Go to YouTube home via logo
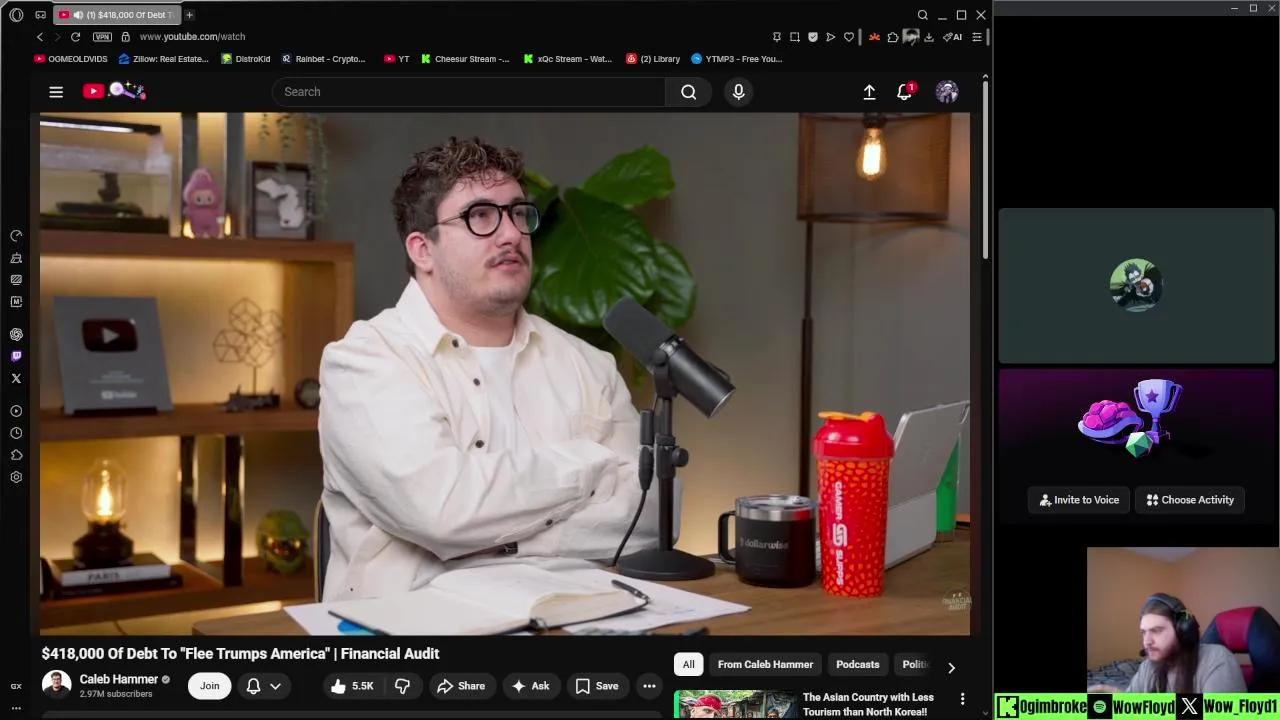Screen dimensions: 1280x720 (114, 91)
